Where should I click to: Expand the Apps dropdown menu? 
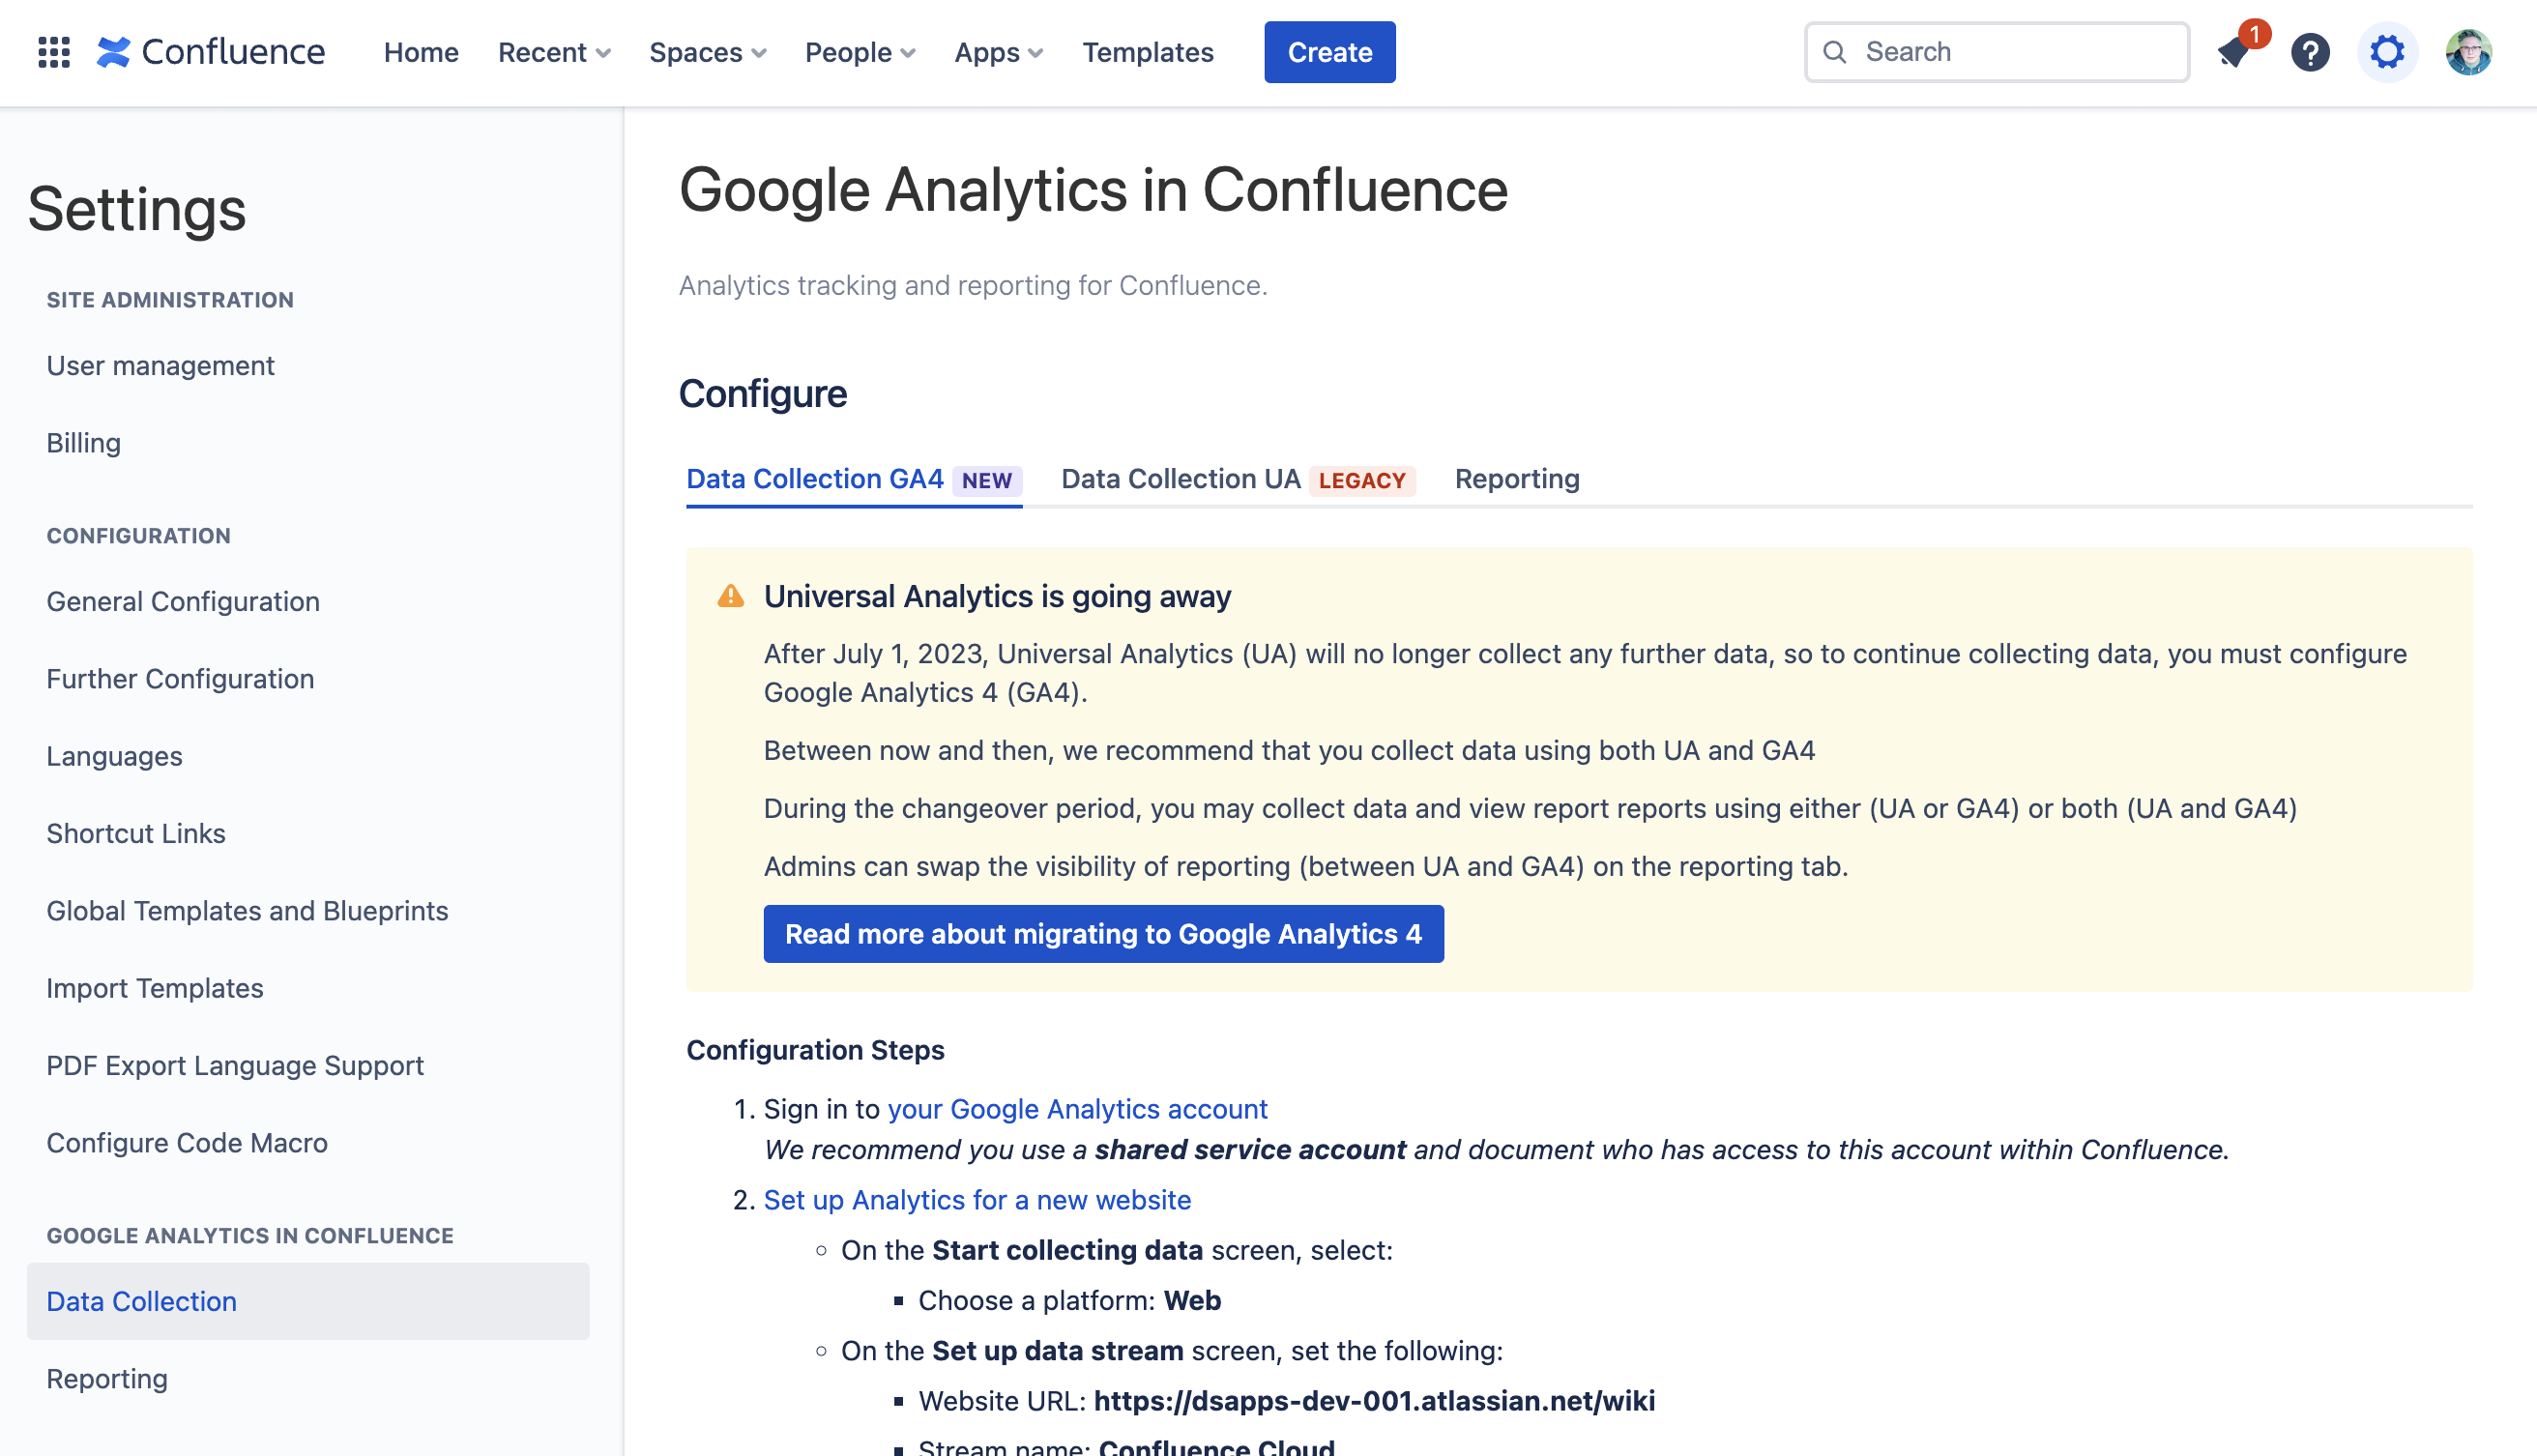point(998,52)
